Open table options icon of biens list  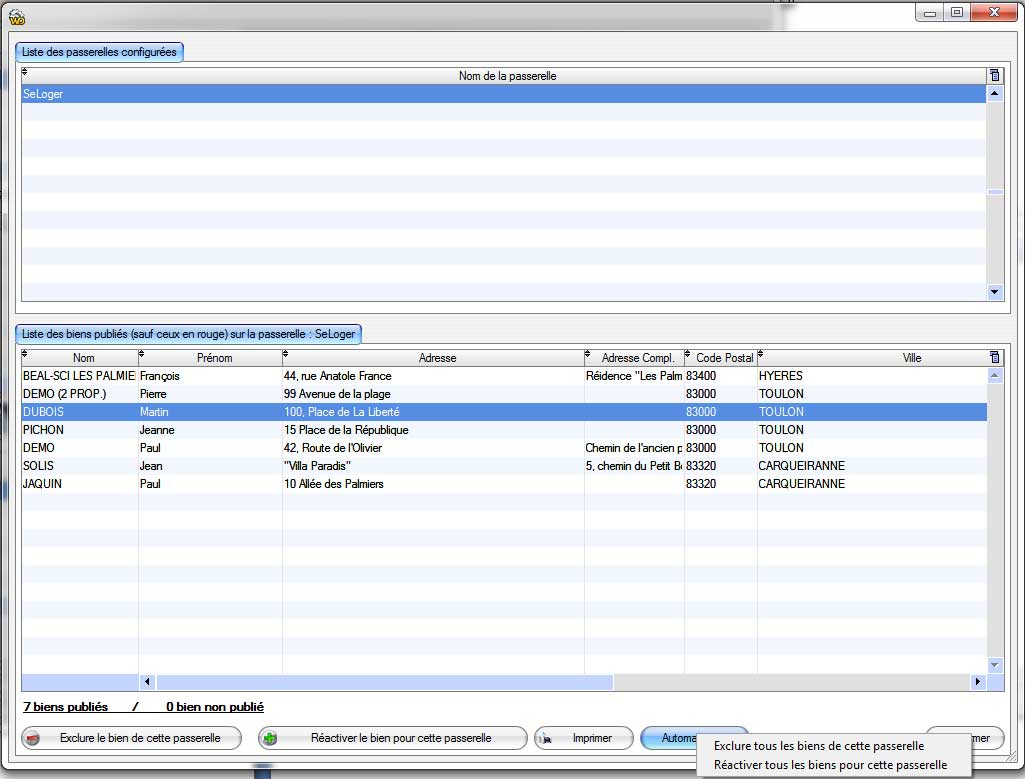[994, 357]
